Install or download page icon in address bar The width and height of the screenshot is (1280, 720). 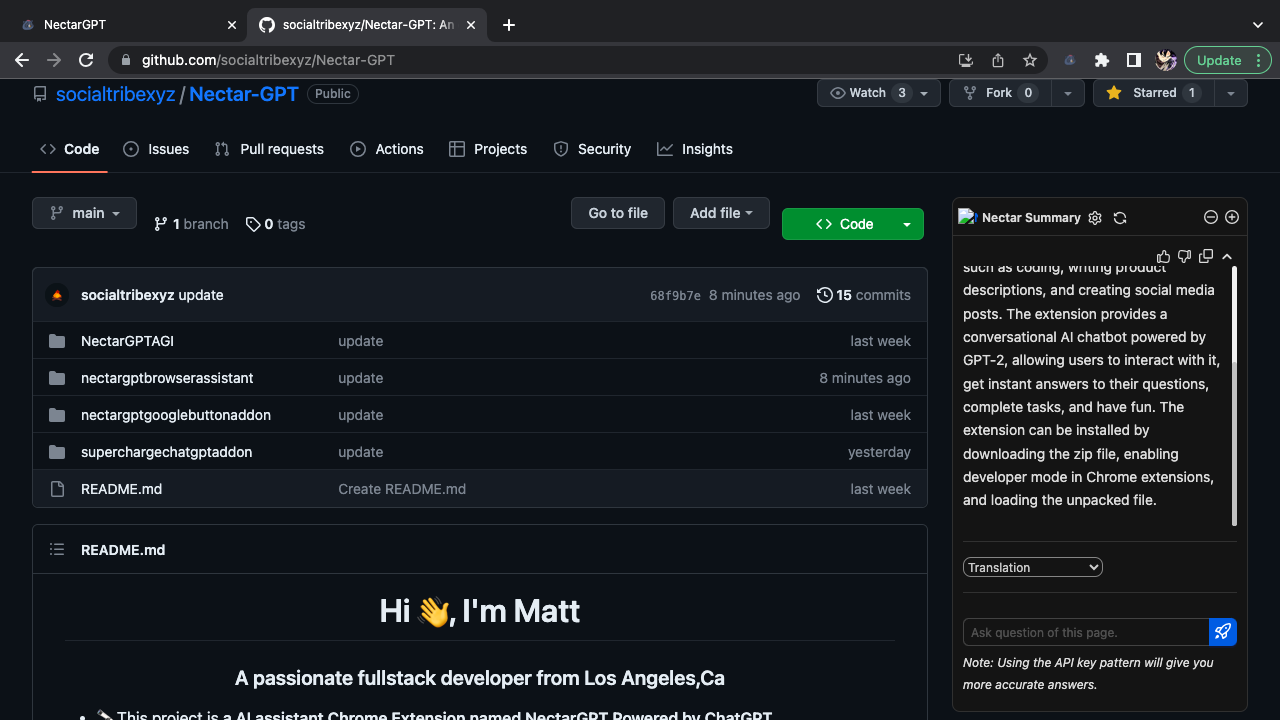pos(966,60)
